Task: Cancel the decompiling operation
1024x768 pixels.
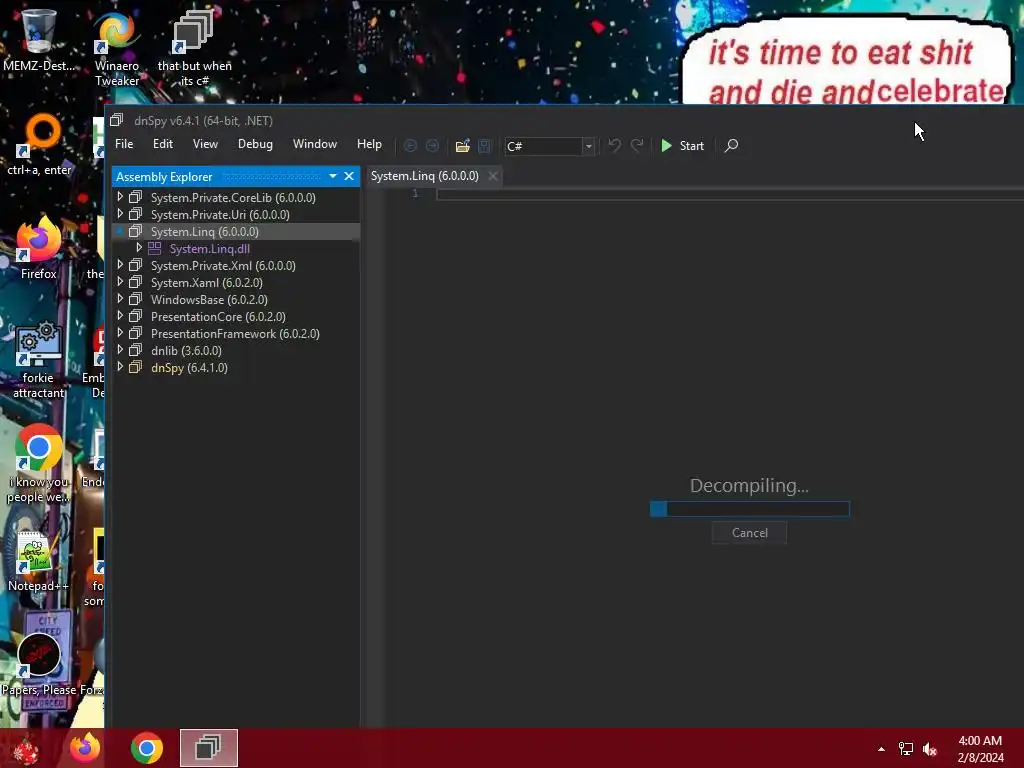Action: (750, 533)
